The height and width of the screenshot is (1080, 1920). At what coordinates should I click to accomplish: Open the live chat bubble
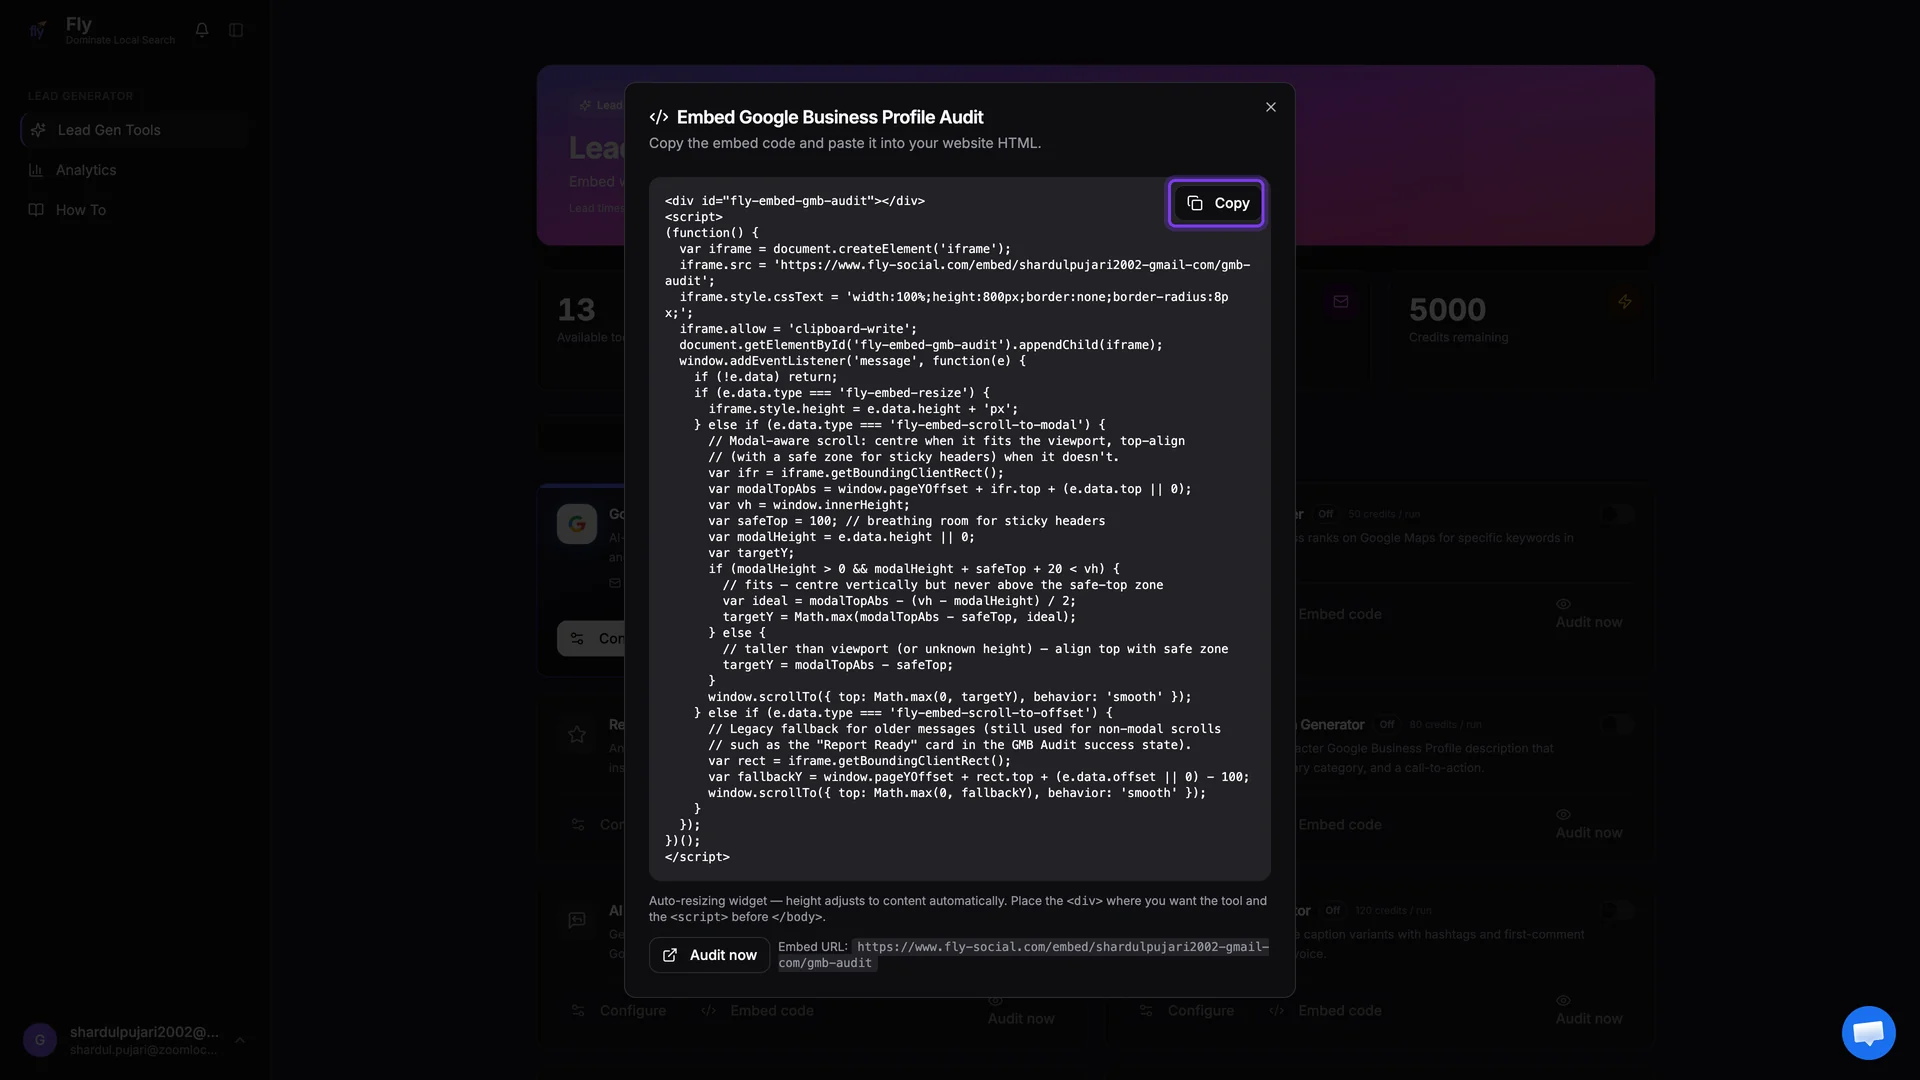1868,1032
